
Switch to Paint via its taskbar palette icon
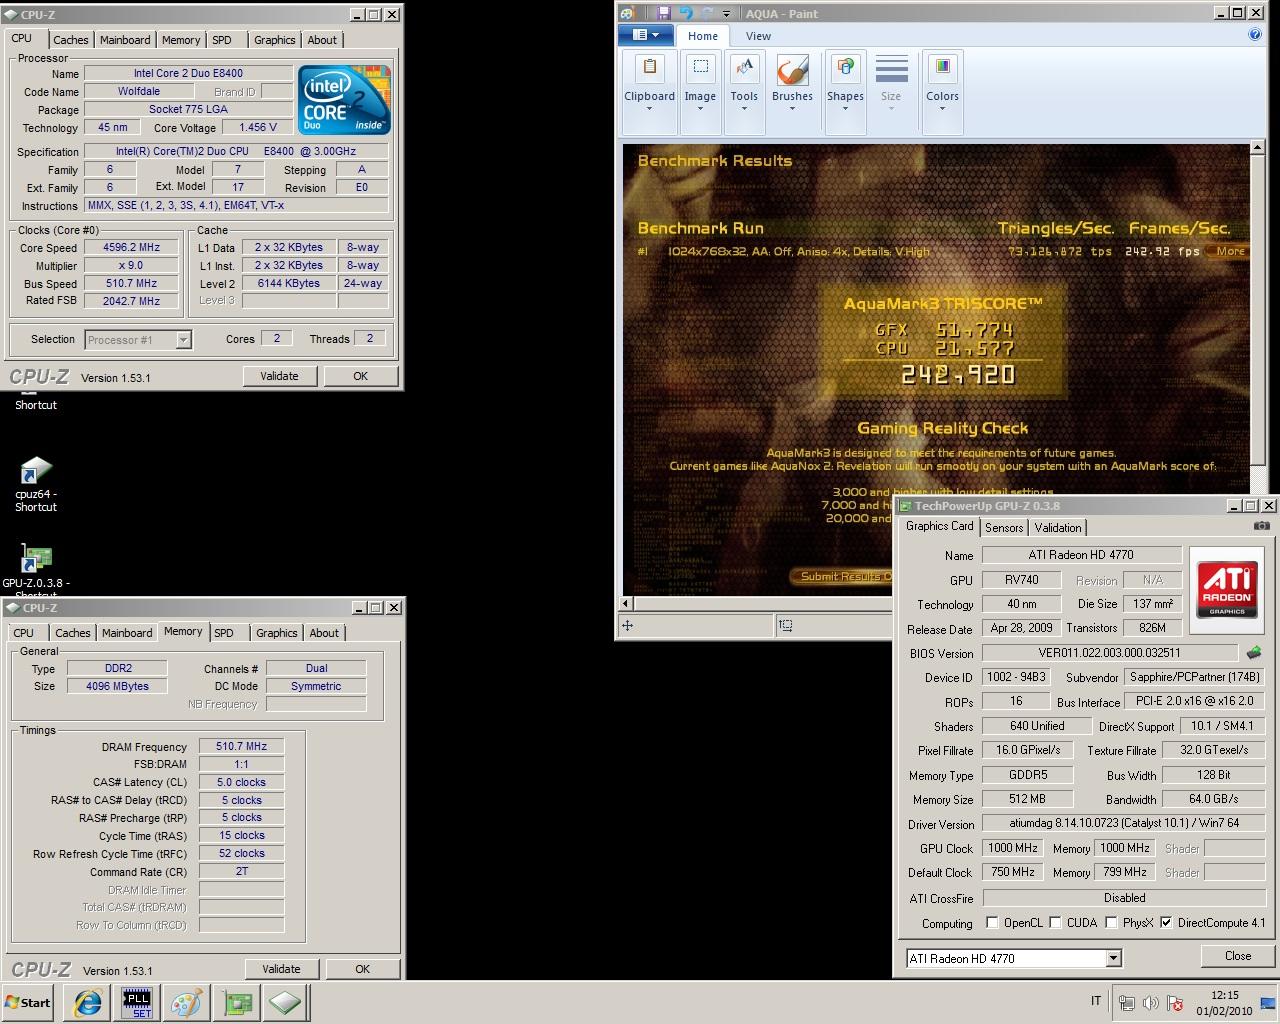tap(186, 1002)
